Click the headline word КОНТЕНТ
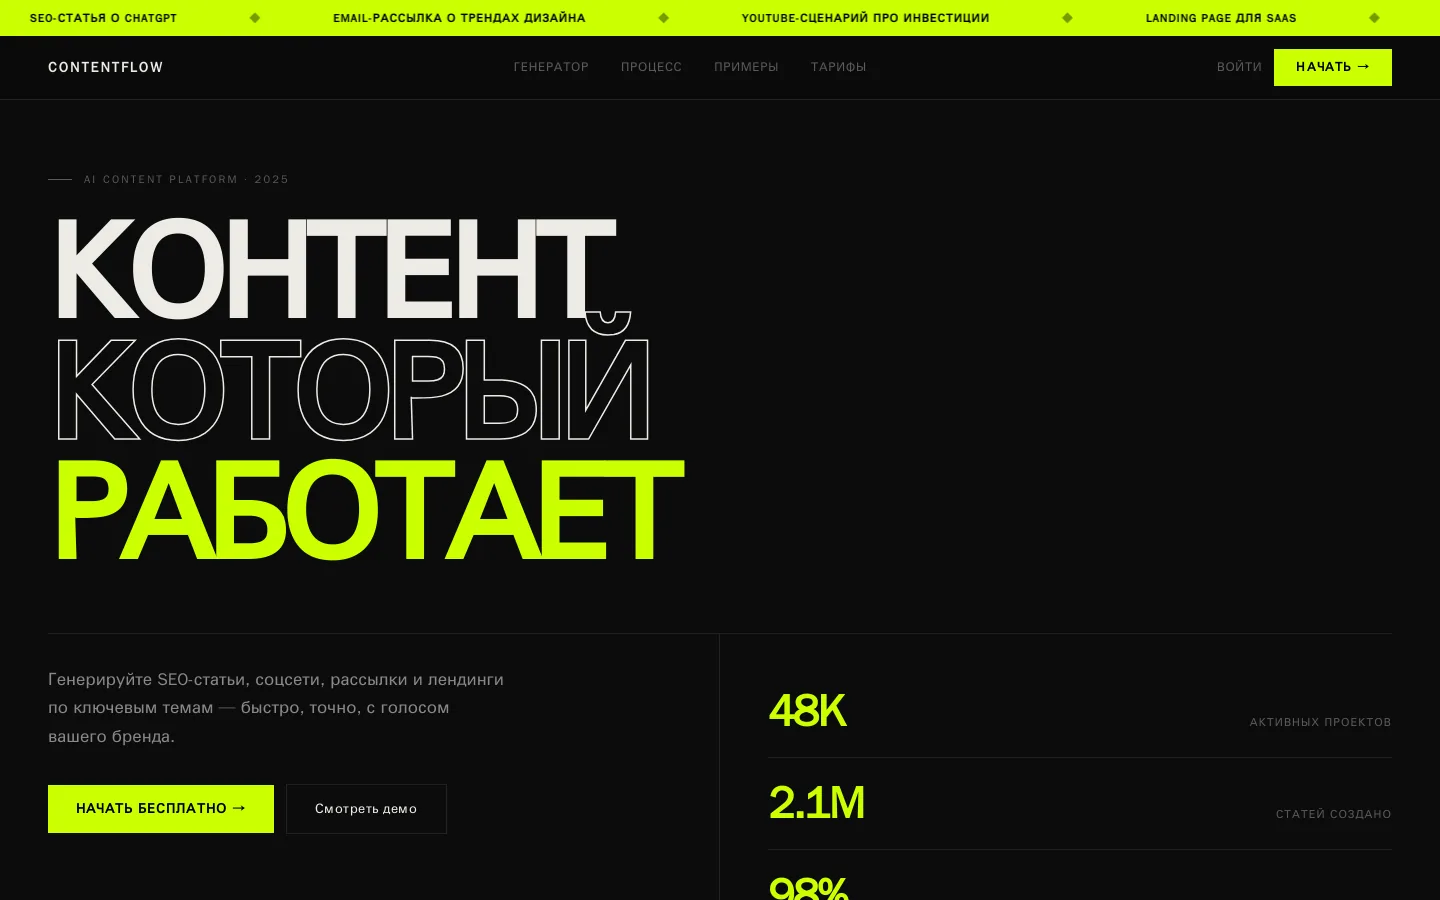This screenshot has height=900, width=1440. click(x=336, y=268)
